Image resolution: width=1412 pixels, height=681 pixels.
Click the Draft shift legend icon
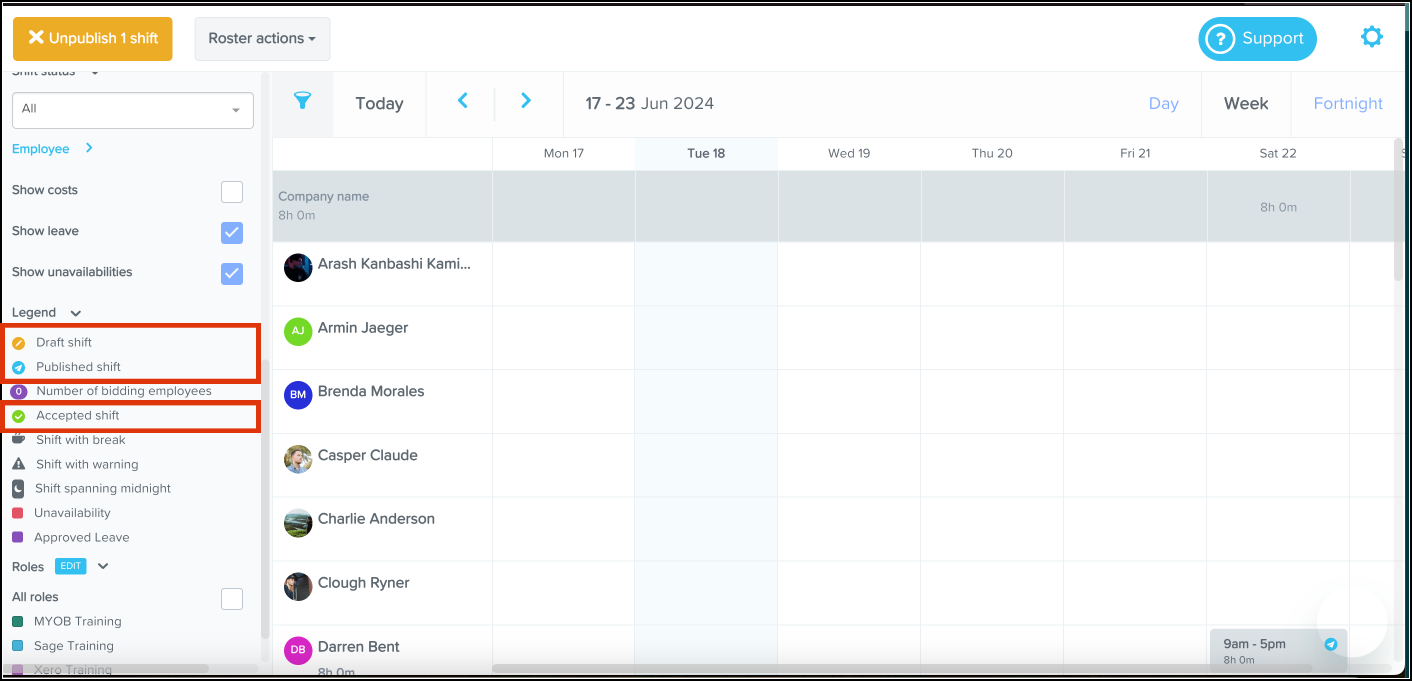coord(18,343)
